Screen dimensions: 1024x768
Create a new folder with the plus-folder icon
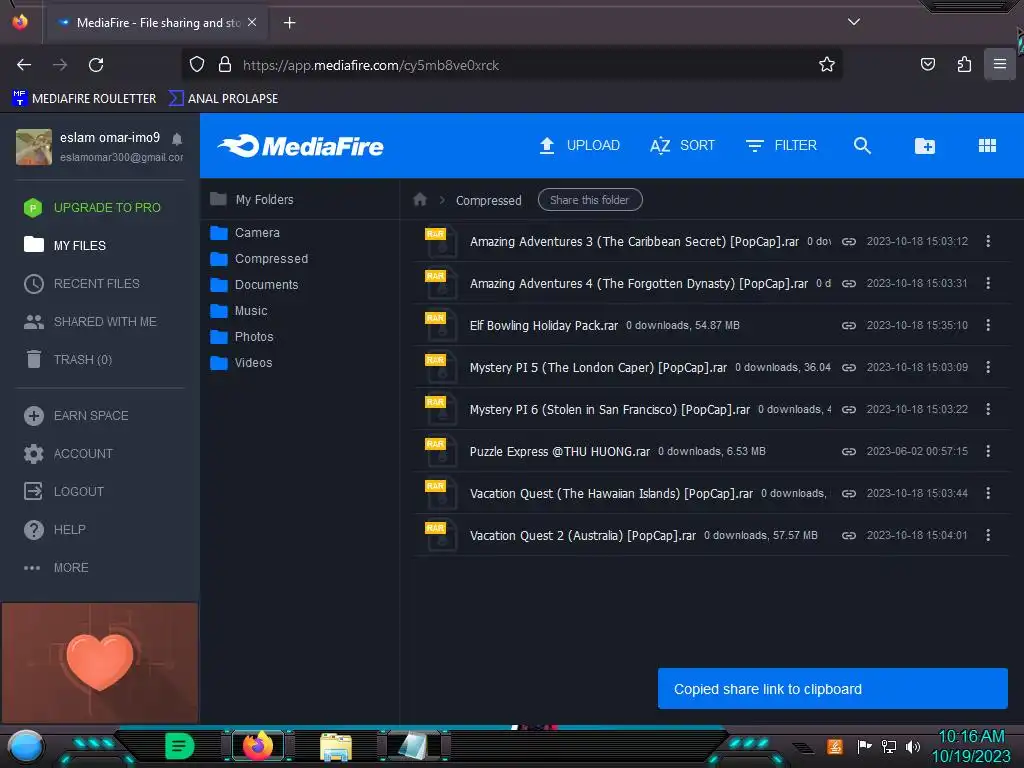924,146
